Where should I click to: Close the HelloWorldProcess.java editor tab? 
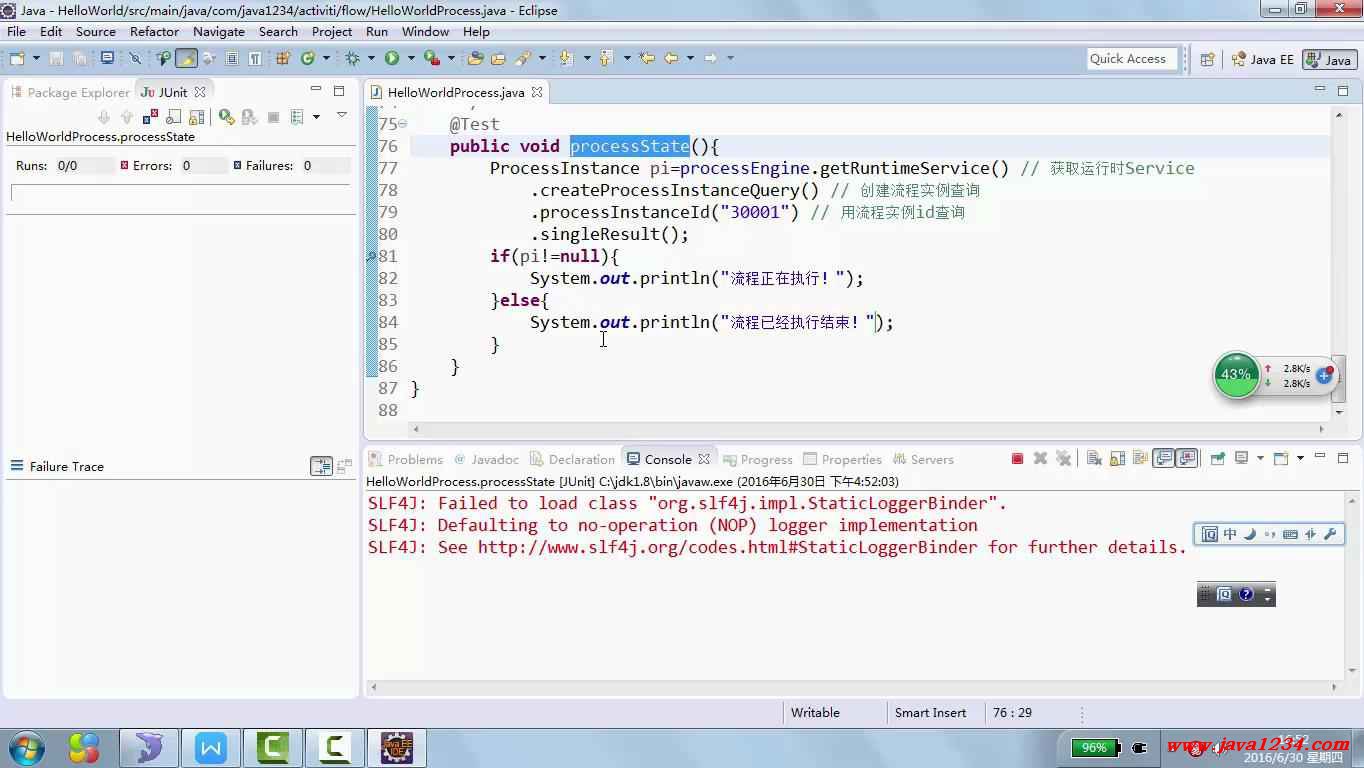point(537,92)
